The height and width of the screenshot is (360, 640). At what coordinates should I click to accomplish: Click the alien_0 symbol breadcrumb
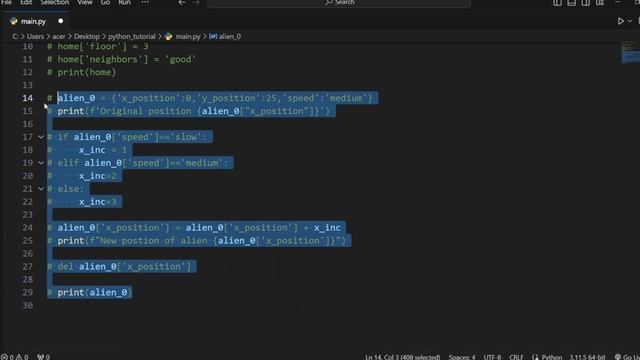pyautogui.click(x=225, y=36)
